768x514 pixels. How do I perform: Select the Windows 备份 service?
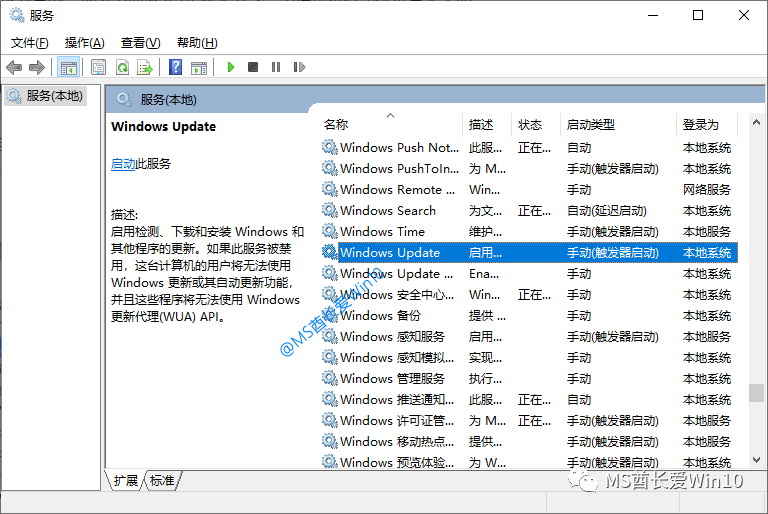tap(529, 315)
